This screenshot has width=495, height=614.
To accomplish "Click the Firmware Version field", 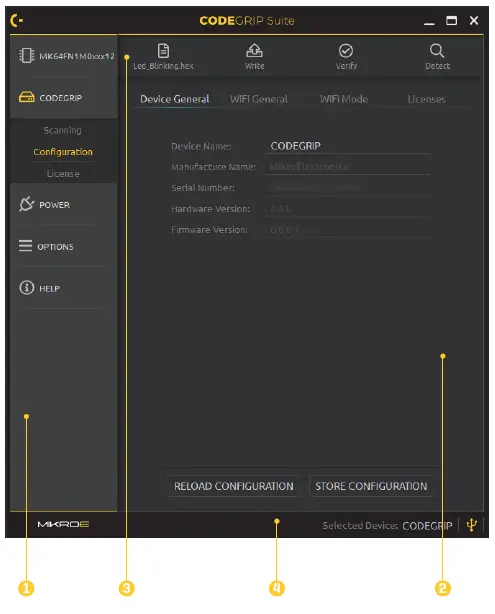I will [x=348, y=229].
